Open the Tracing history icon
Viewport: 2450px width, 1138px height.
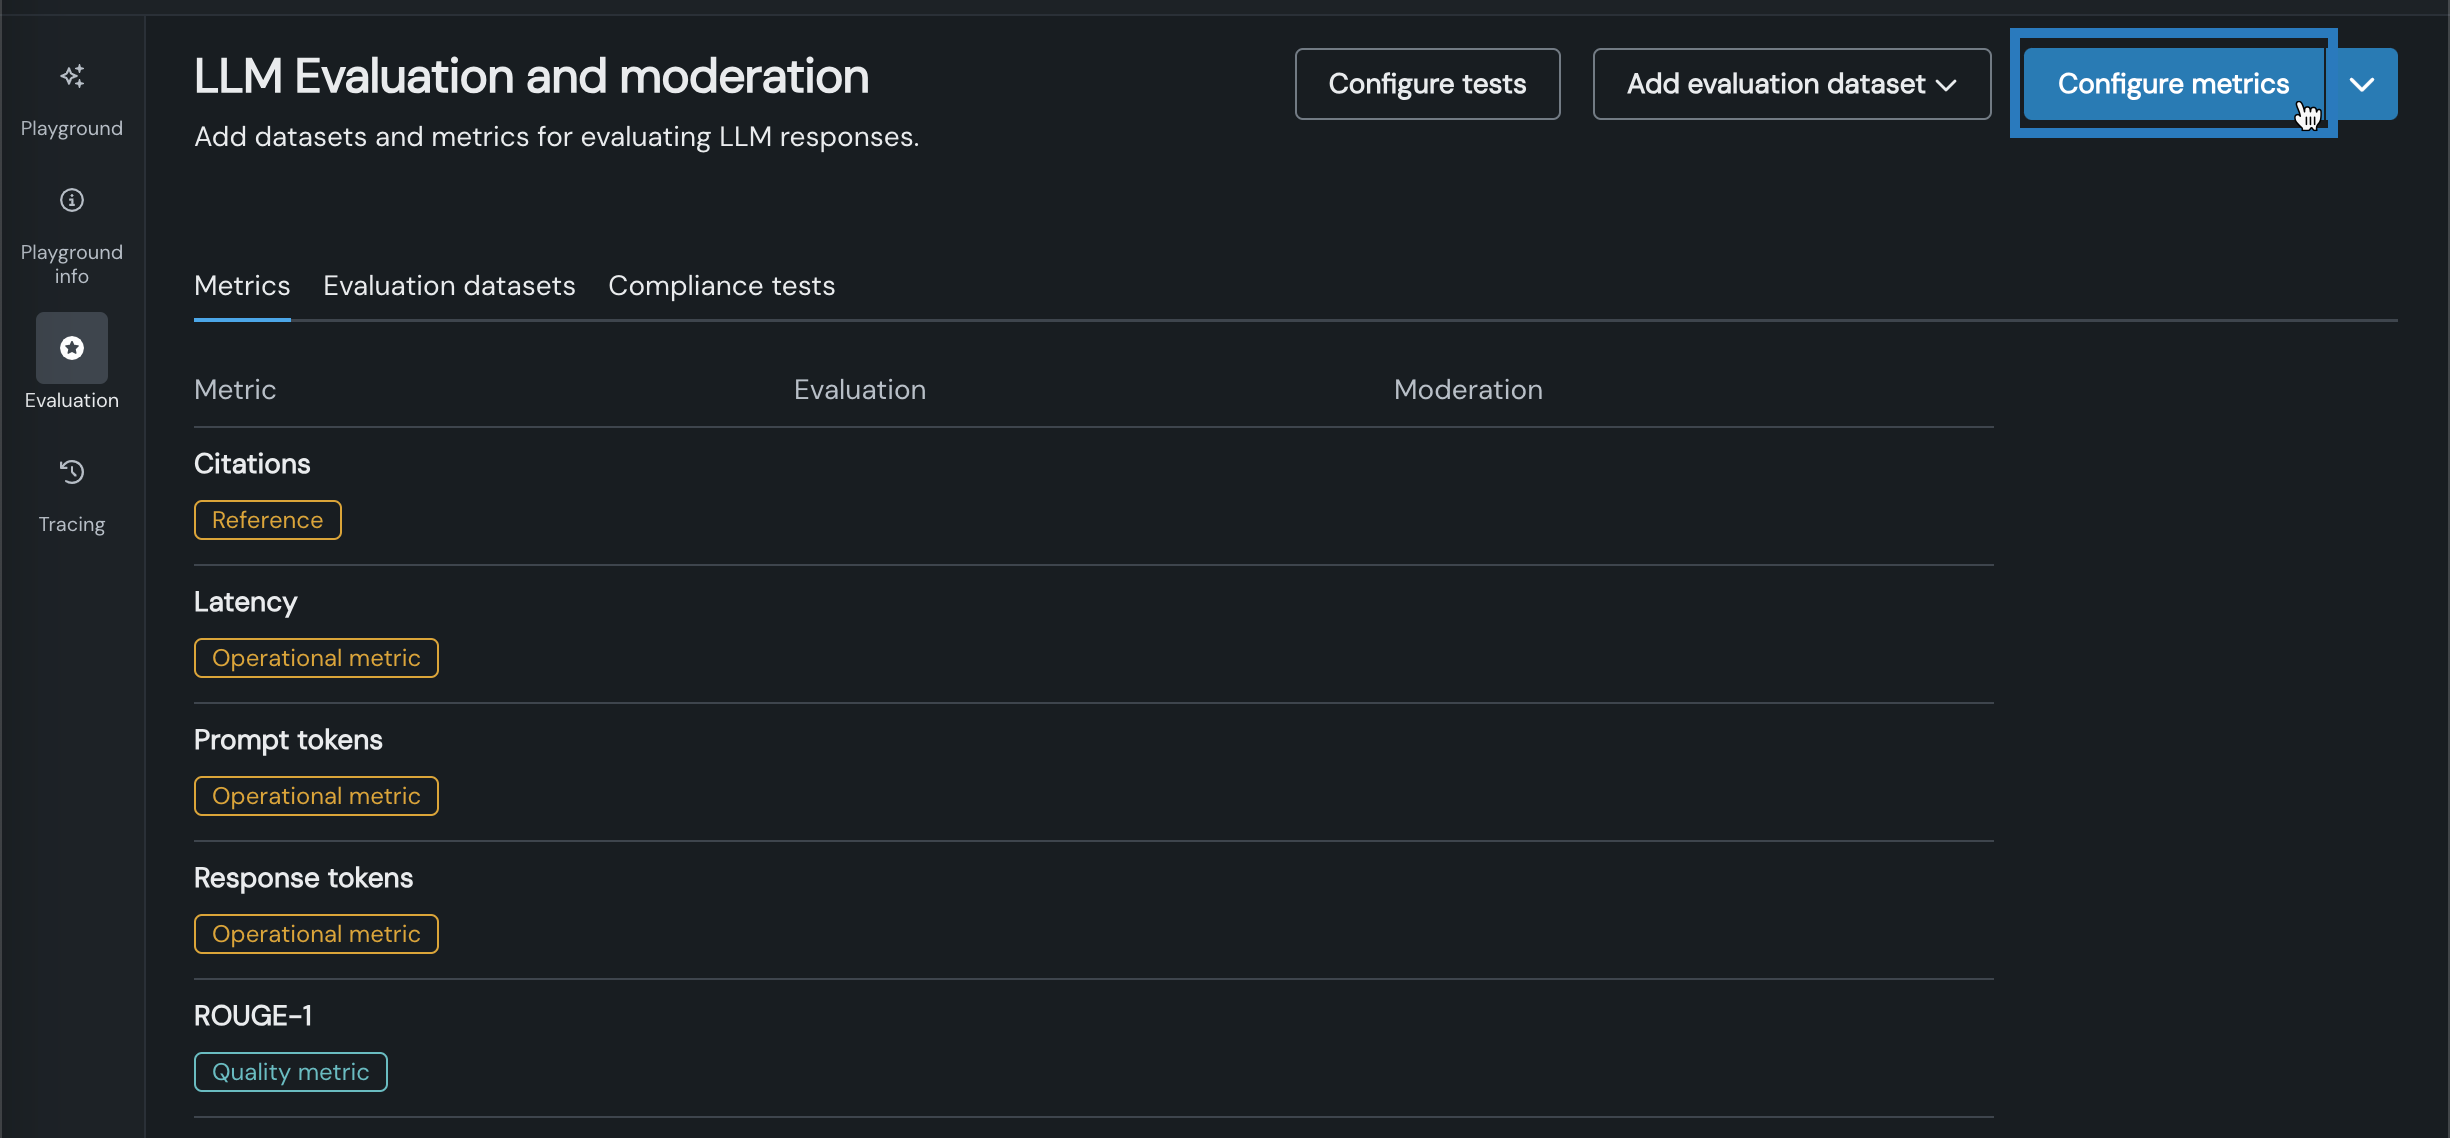click(x=72, y=472)
